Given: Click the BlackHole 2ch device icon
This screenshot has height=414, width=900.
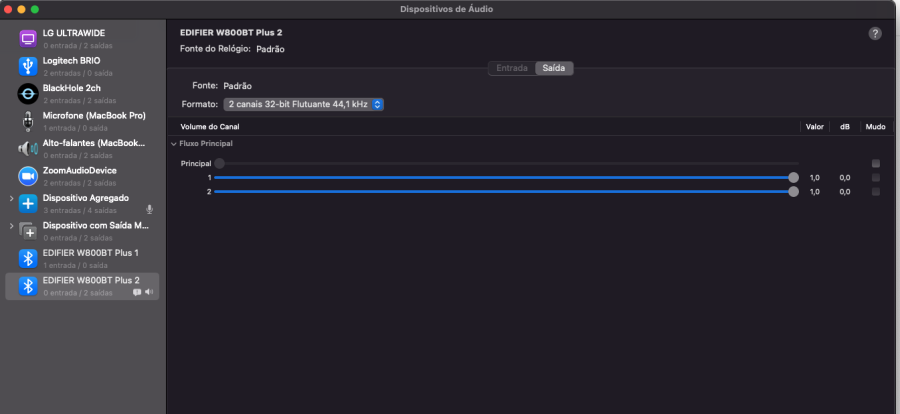Looking at the screenshot, I should 28,94.
